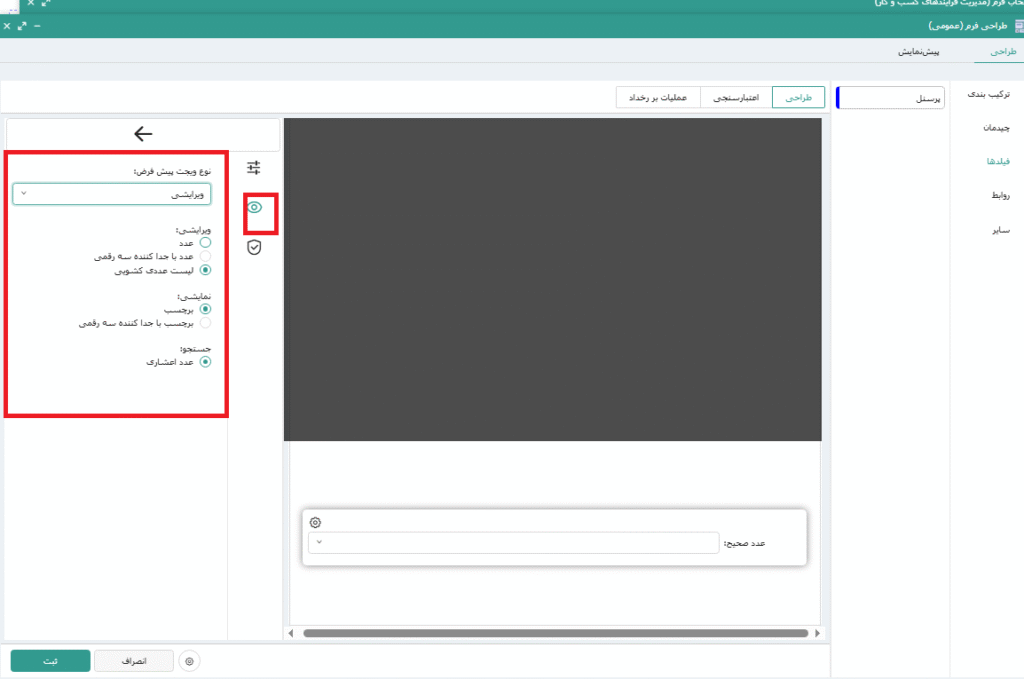Click the انصراف cancel button
Viewport: 1024px width, 679px height.
point(133,661)
